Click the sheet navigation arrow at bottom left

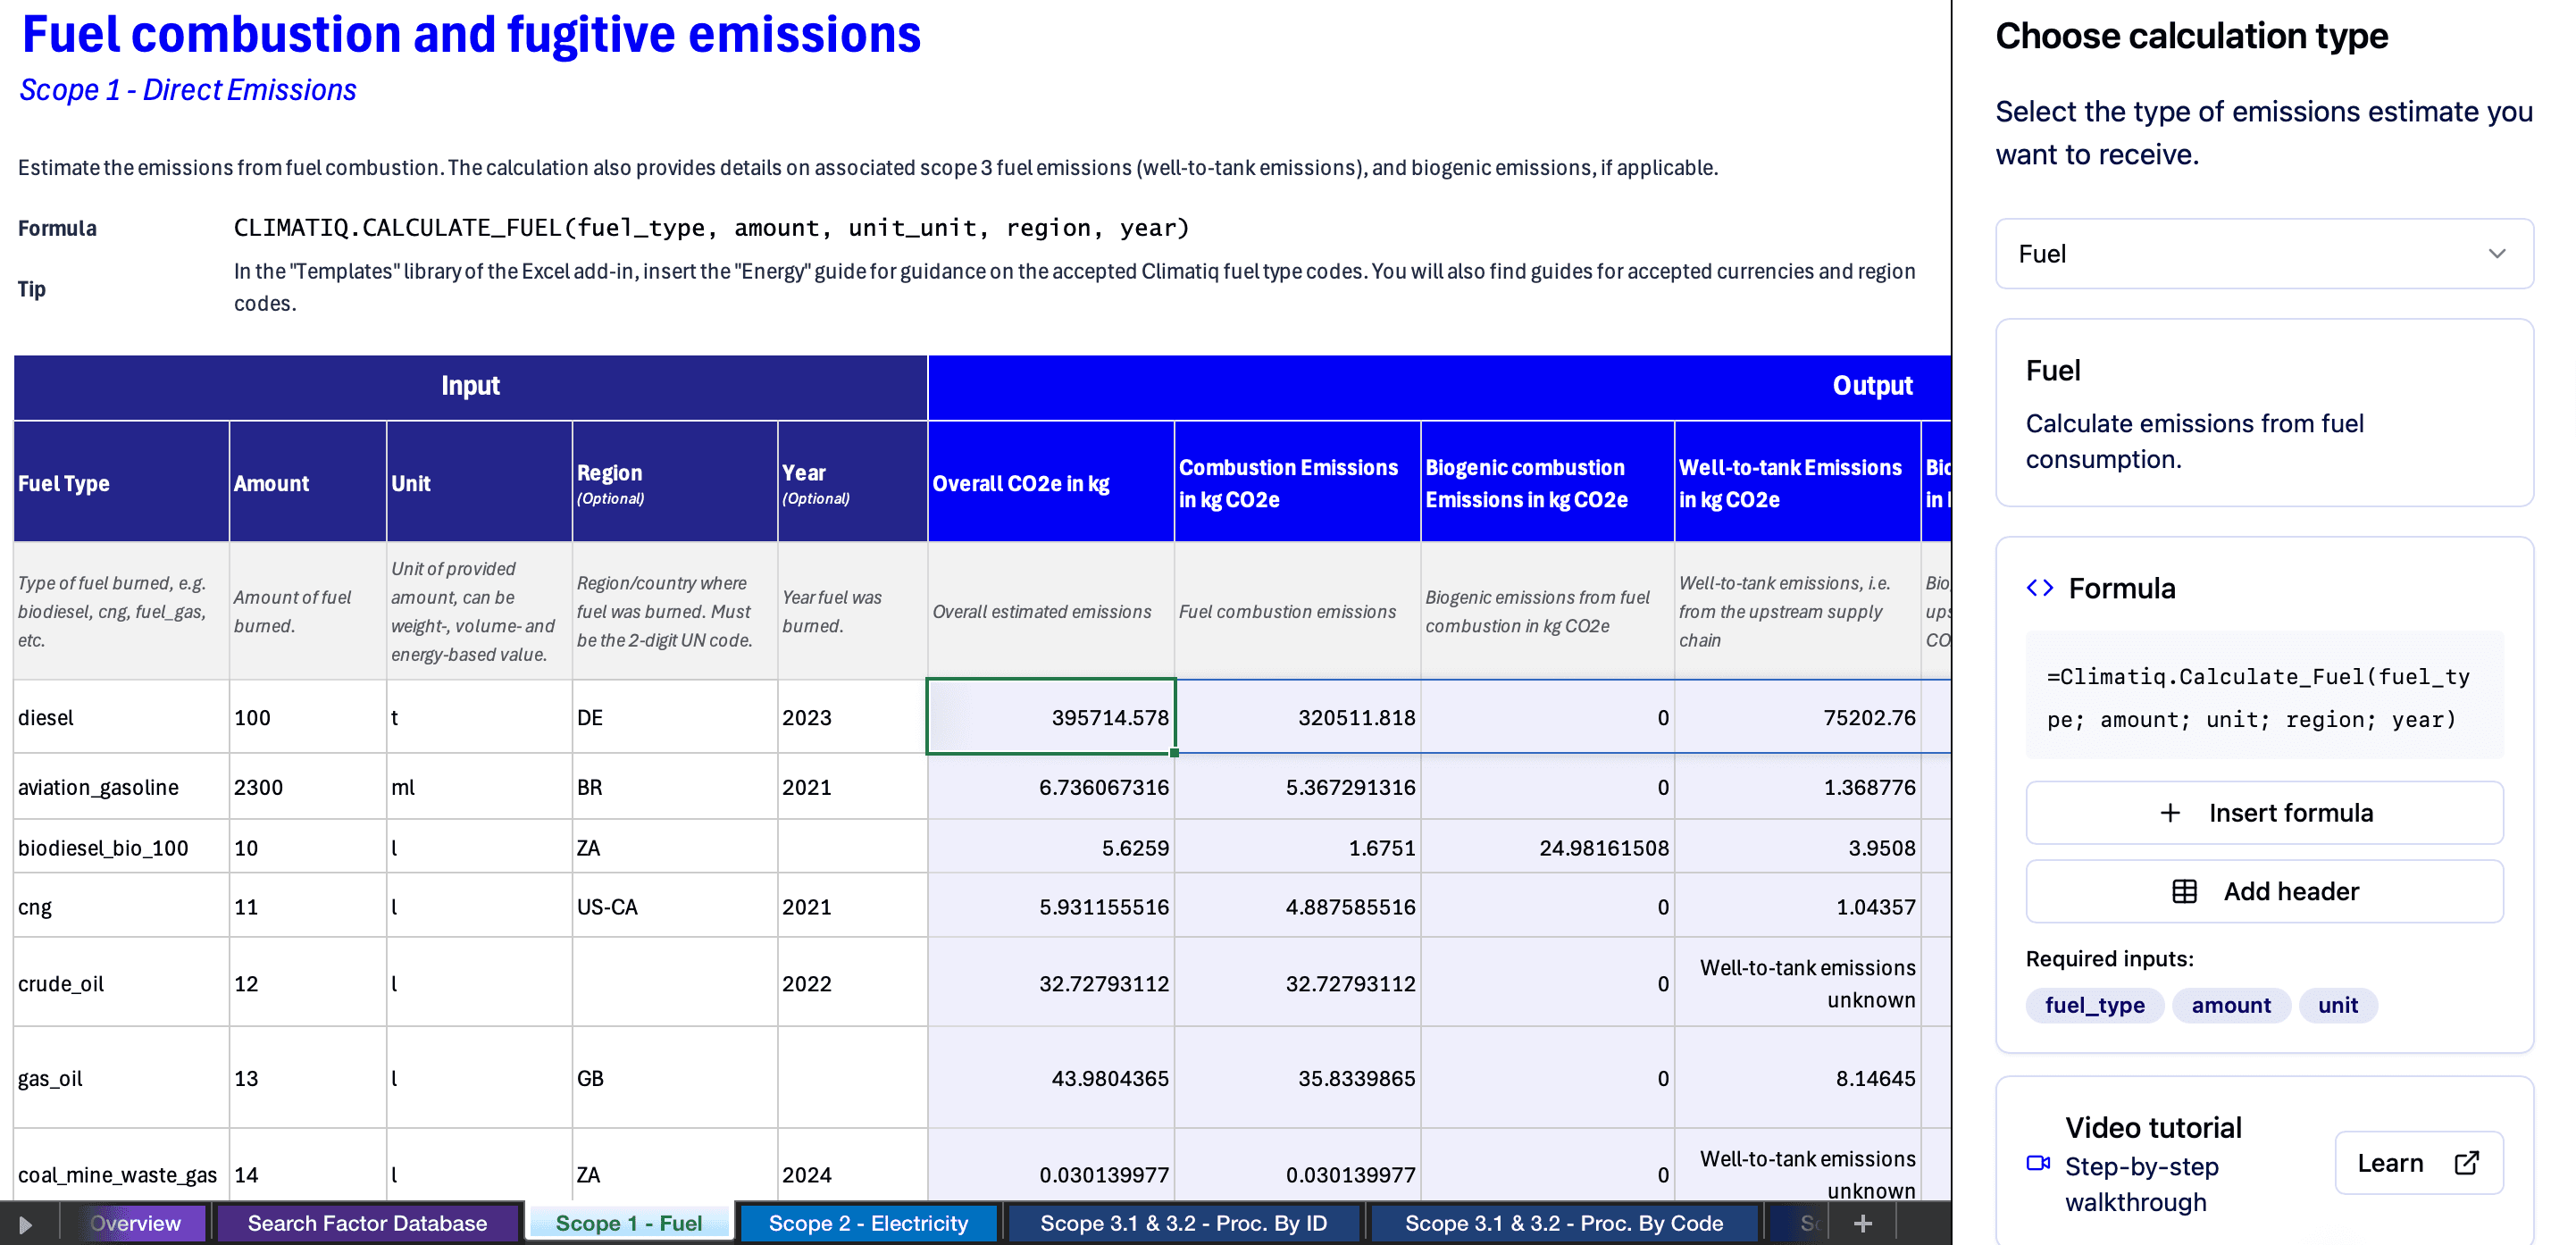click(x=25, y=1222)
